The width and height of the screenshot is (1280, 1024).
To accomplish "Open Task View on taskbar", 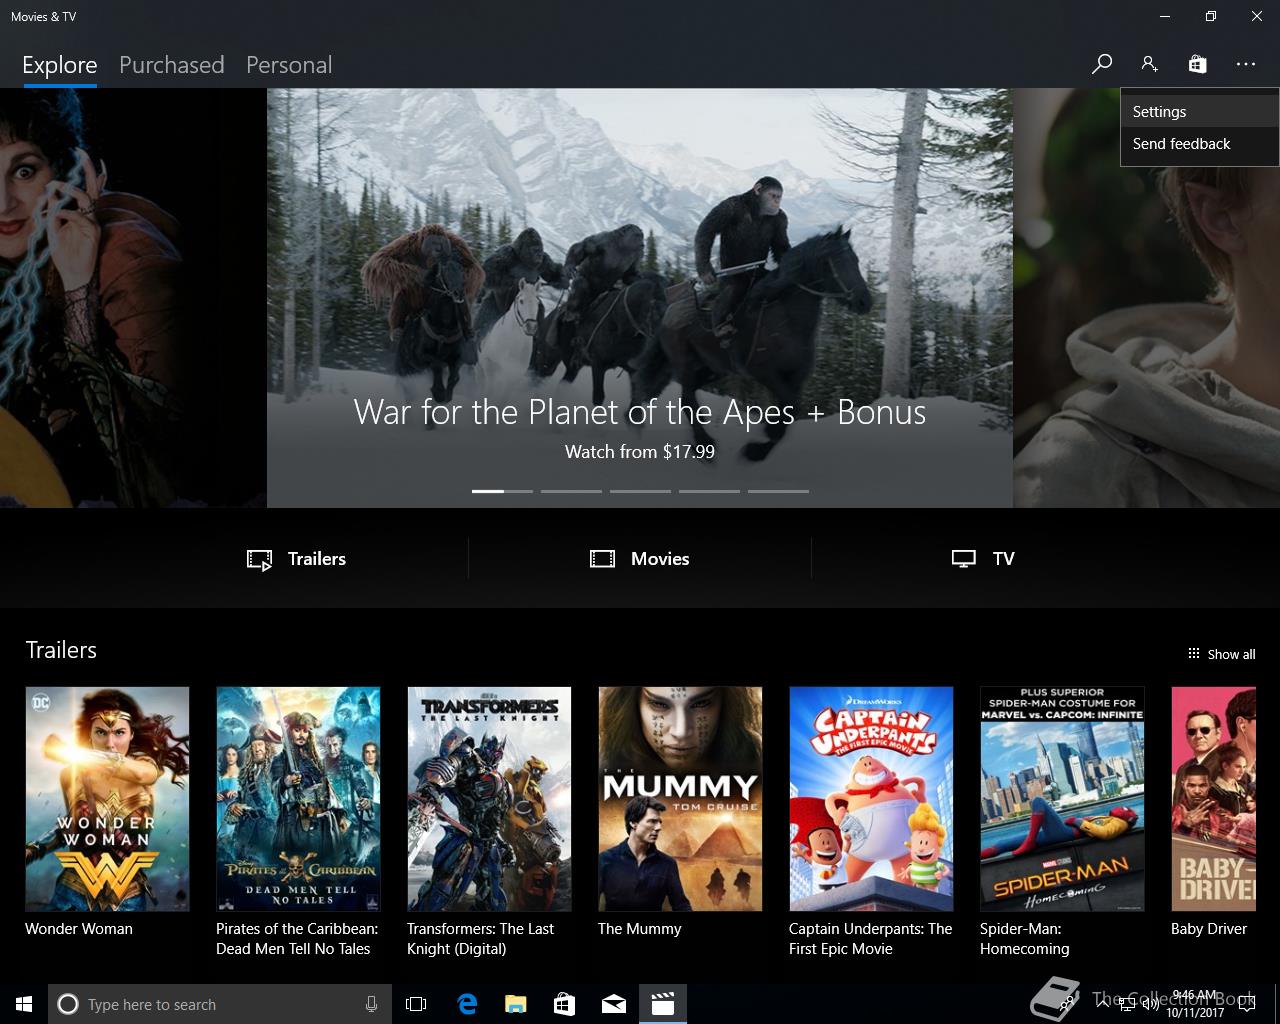I will [416, 1004].
